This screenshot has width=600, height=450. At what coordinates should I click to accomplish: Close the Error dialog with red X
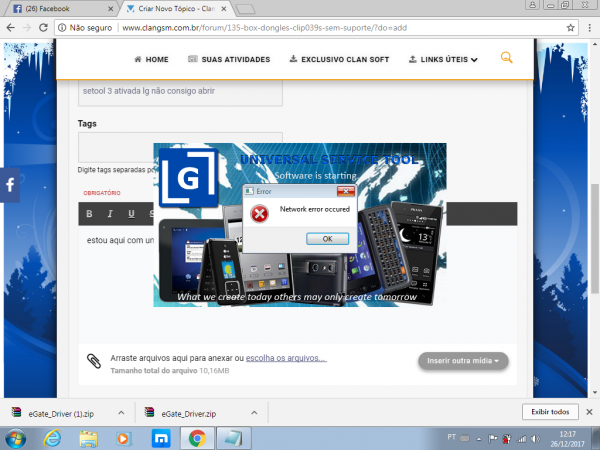pos(346,191)
